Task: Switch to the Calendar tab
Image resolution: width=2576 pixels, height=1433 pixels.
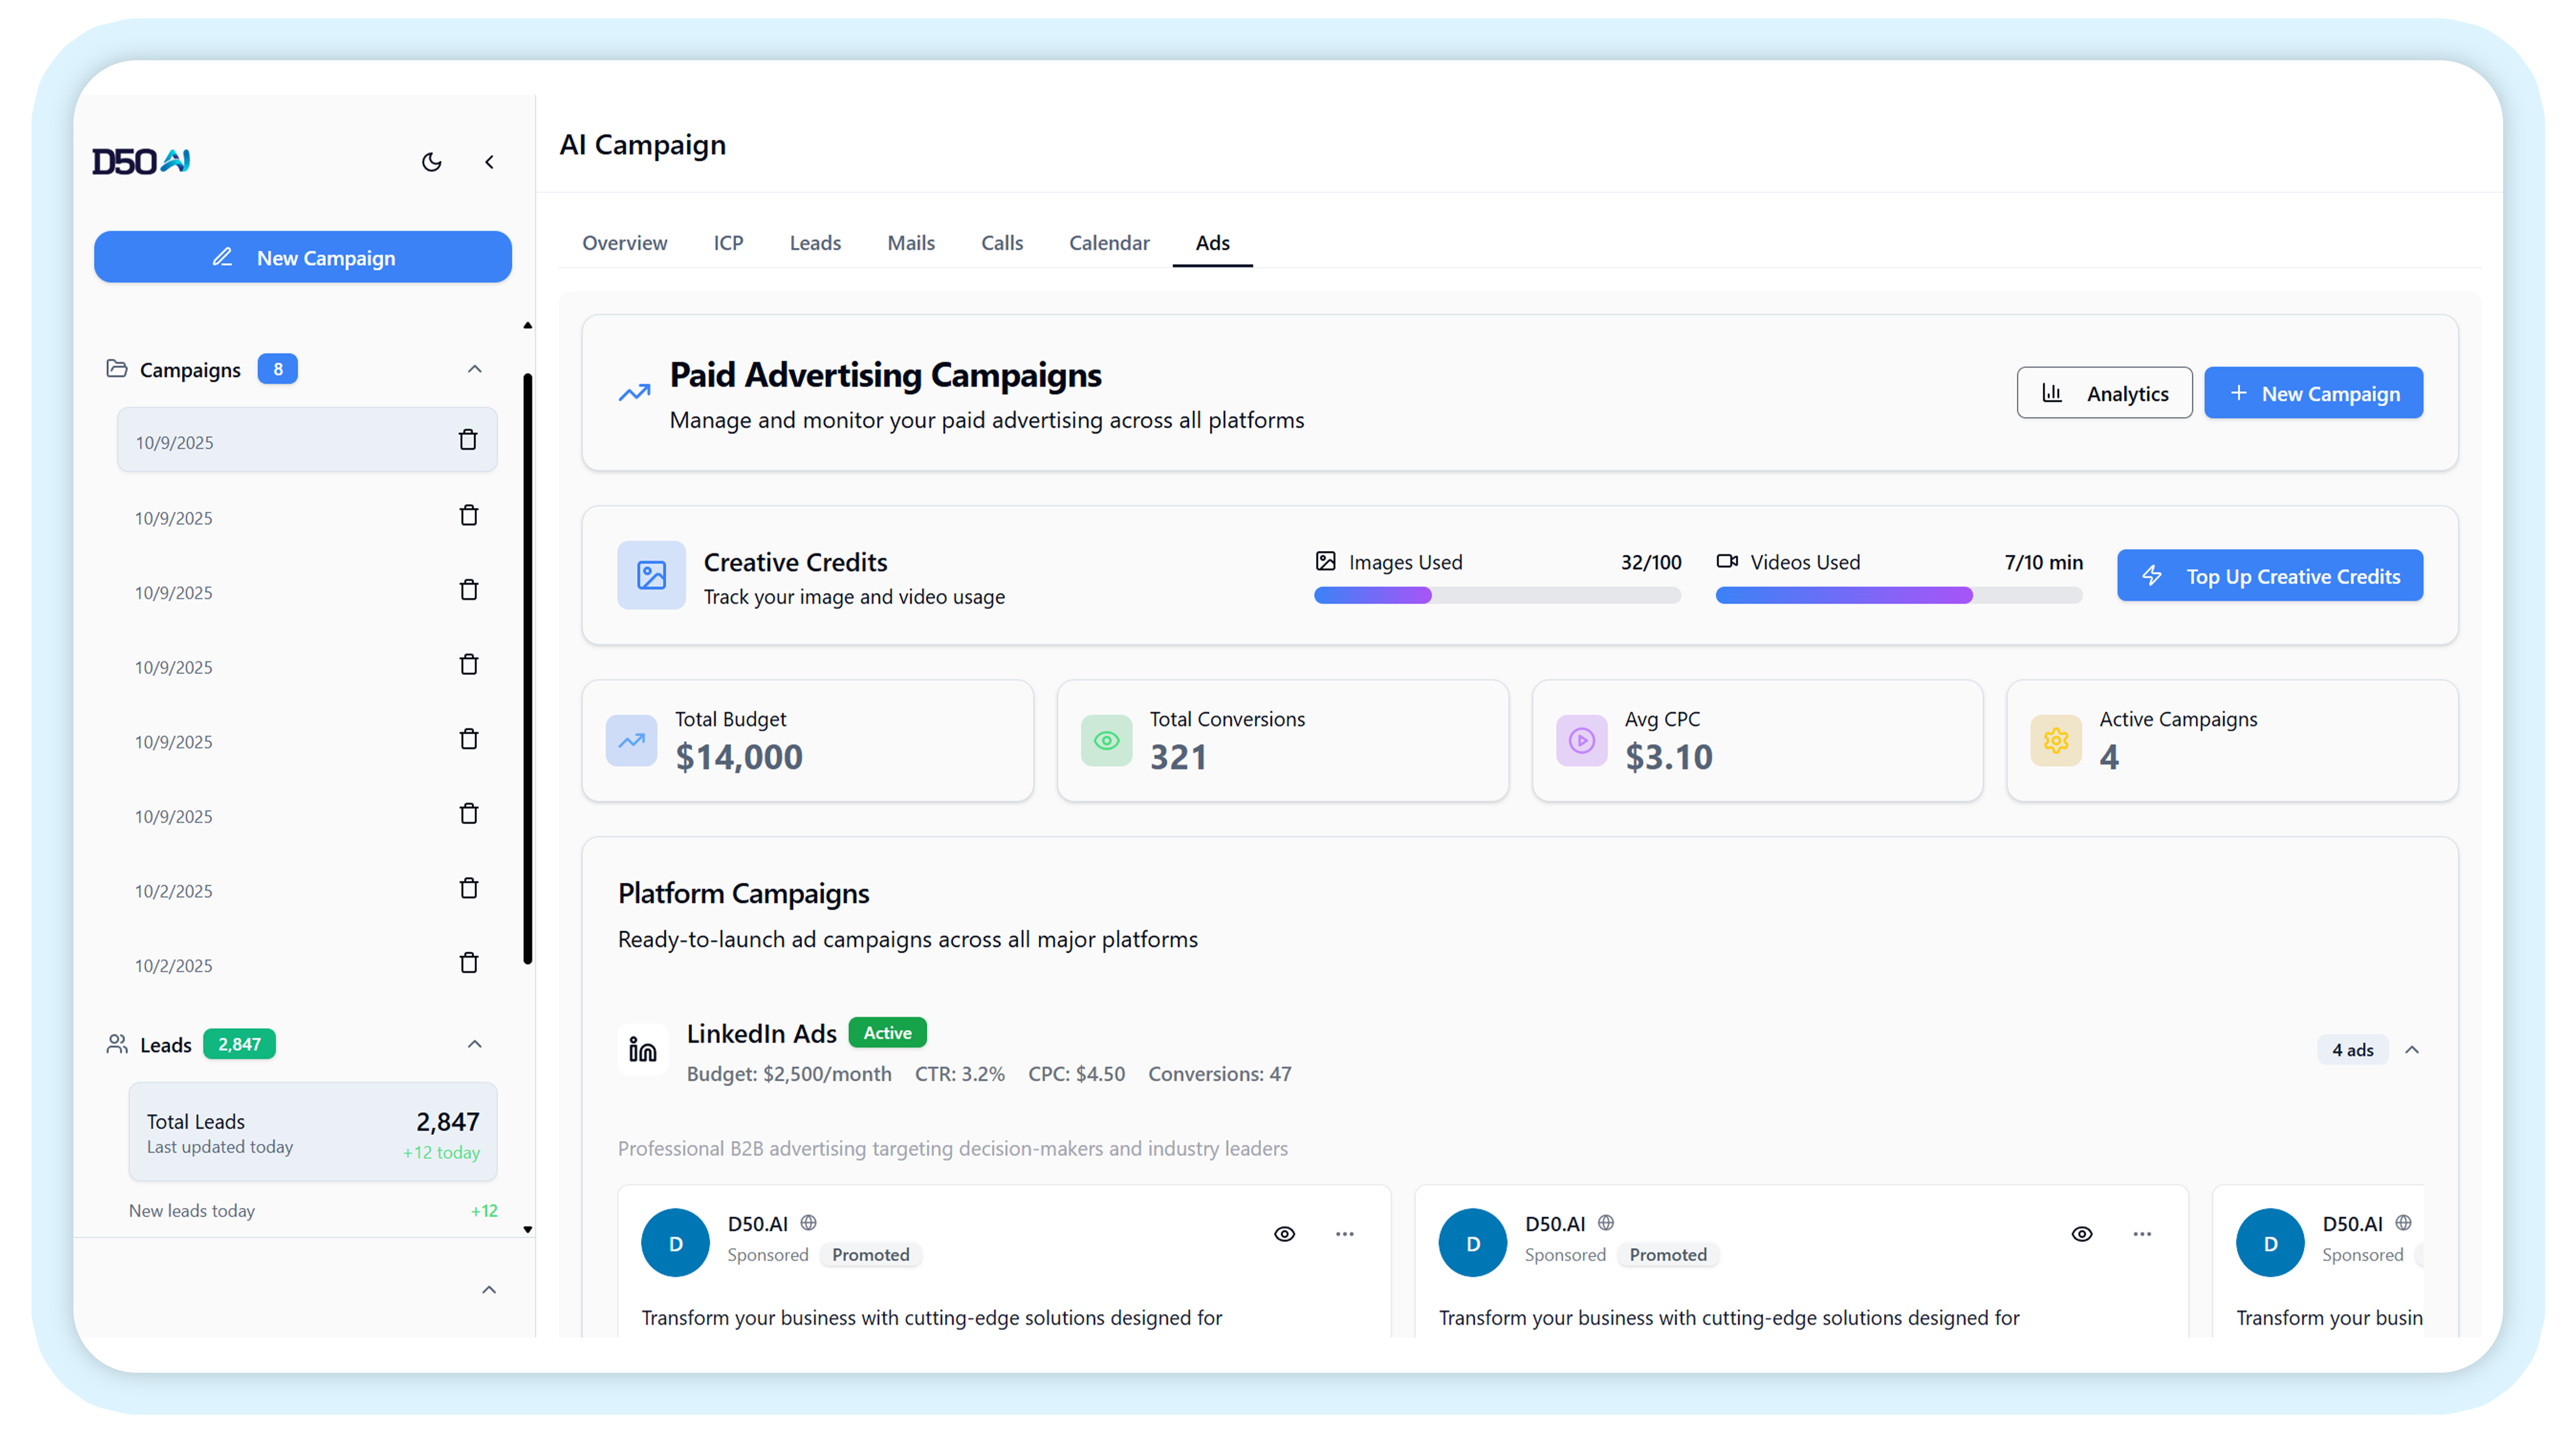Action: pyautogui.click(x=1108, y=243)
